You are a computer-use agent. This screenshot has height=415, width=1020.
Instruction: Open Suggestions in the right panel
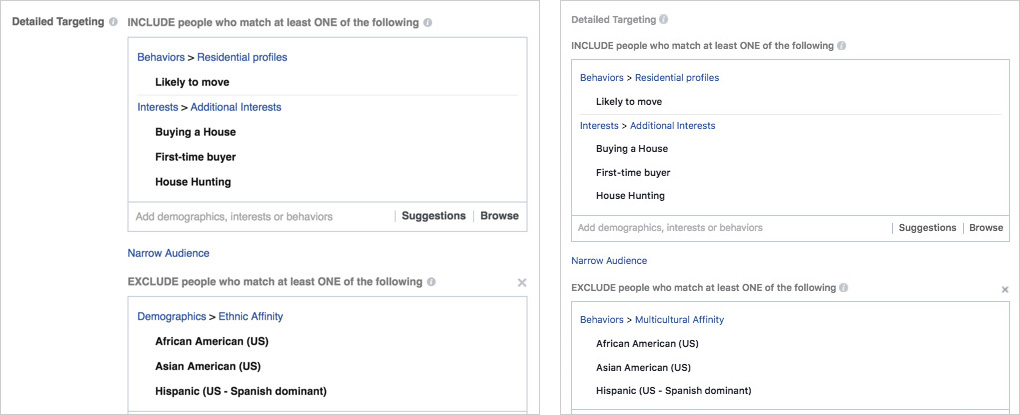[927, 228]
